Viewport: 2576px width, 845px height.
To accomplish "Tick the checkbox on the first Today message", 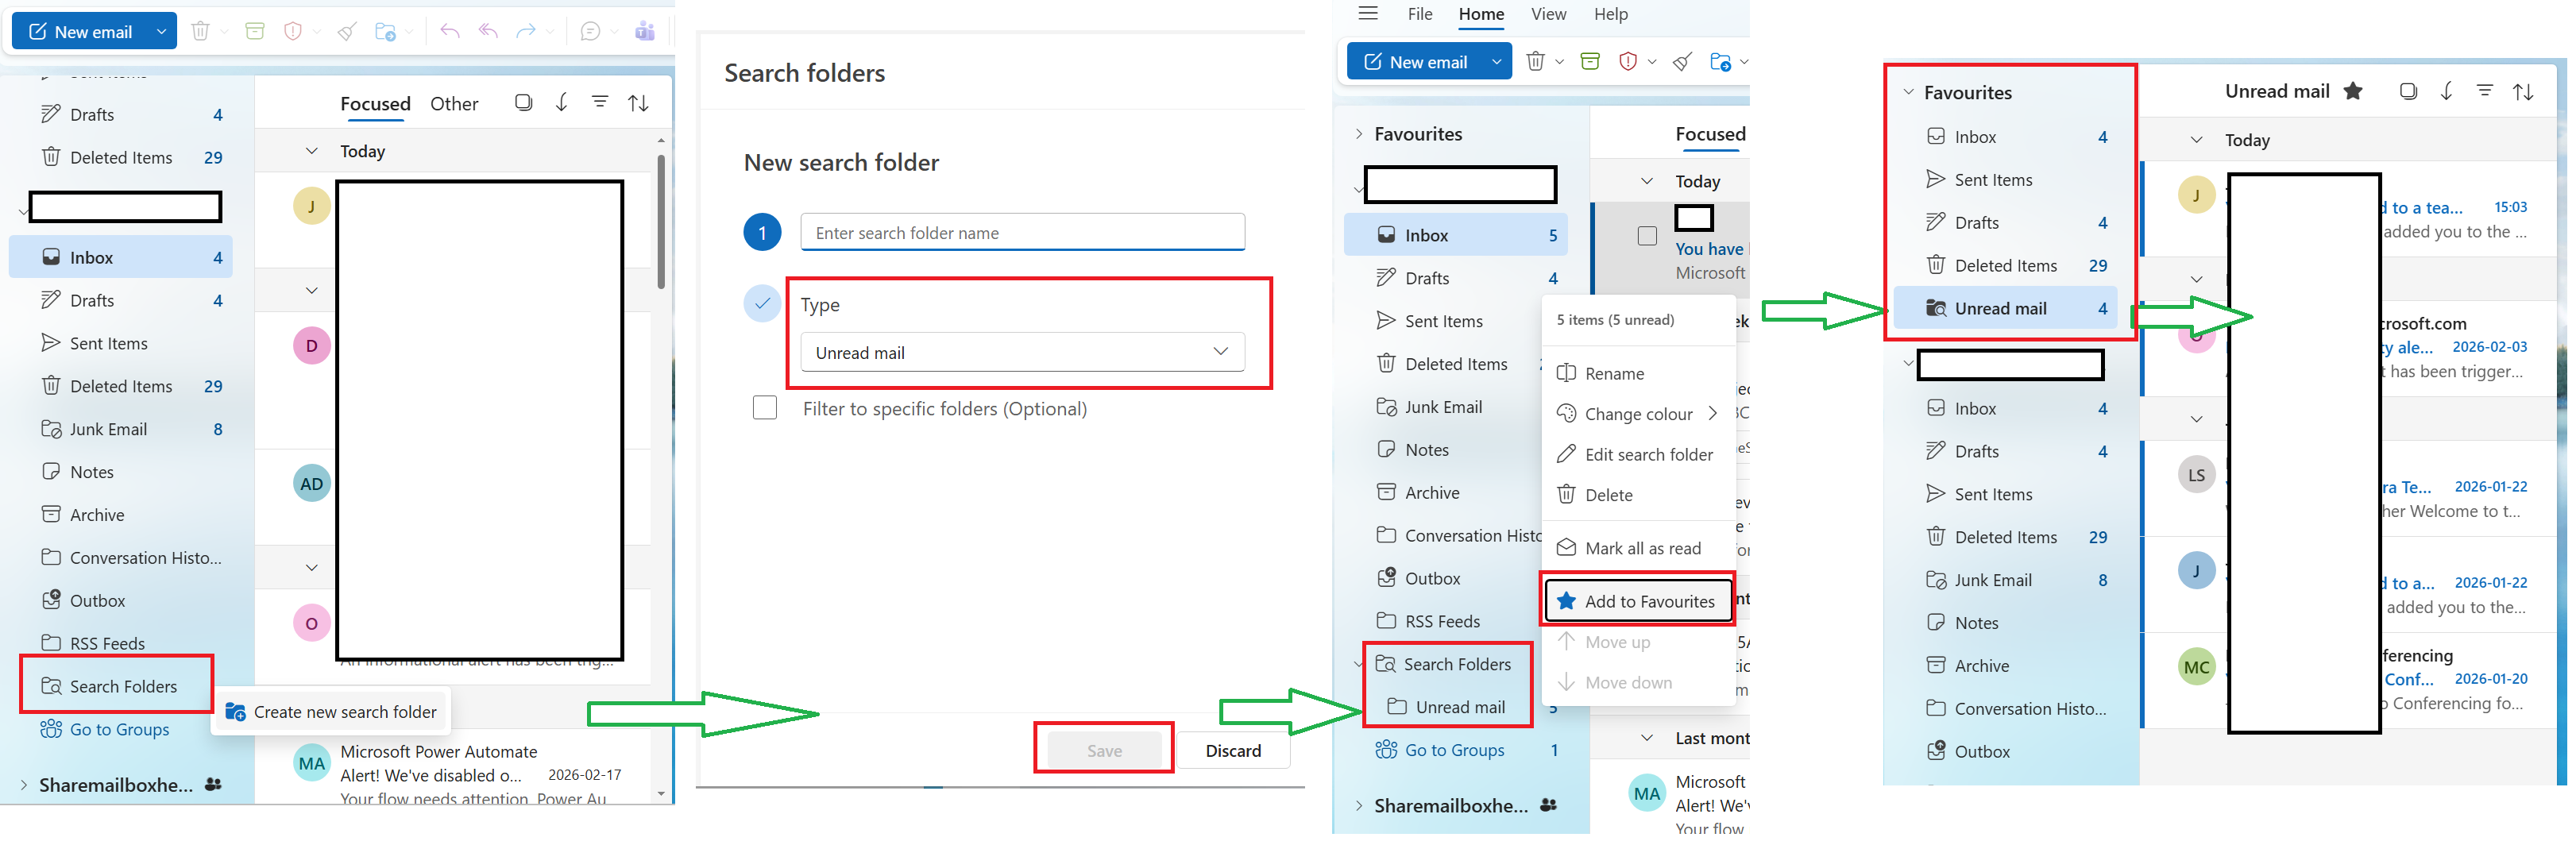I will [1647, 236].
